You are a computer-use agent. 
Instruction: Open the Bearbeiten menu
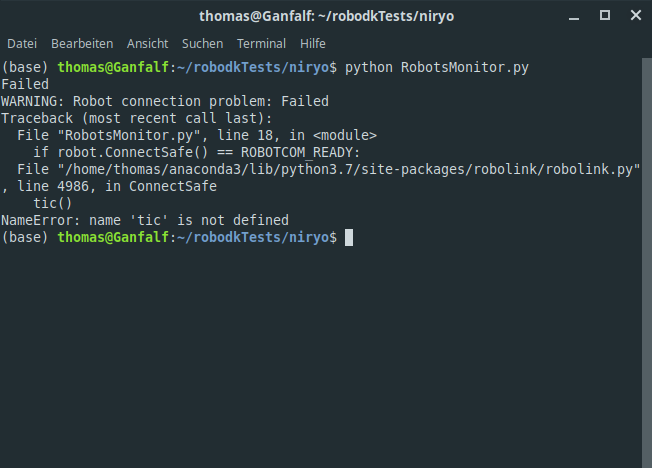(82, 44)
